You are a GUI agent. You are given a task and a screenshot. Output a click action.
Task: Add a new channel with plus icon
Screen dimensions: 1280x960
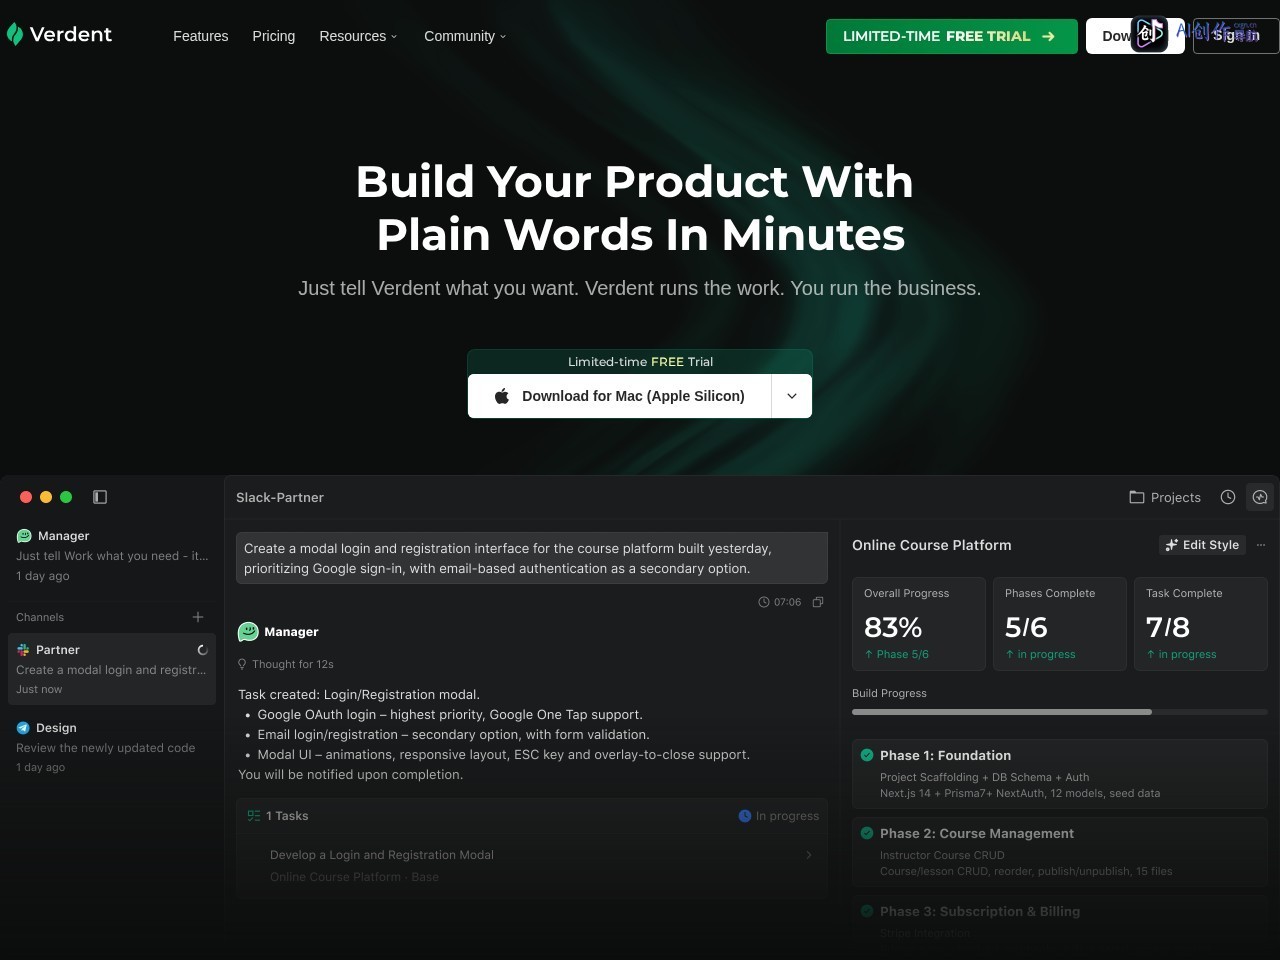198,617
